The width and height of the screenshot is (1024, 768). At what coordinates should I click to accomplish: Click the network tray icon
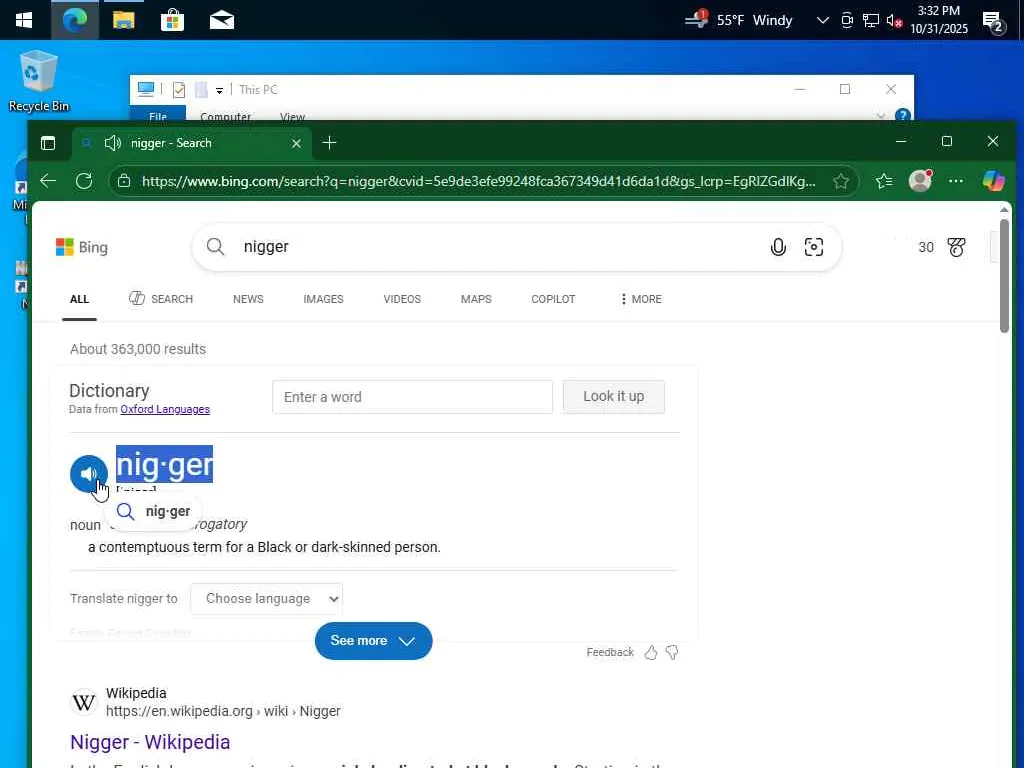click(x=871, y=20)
